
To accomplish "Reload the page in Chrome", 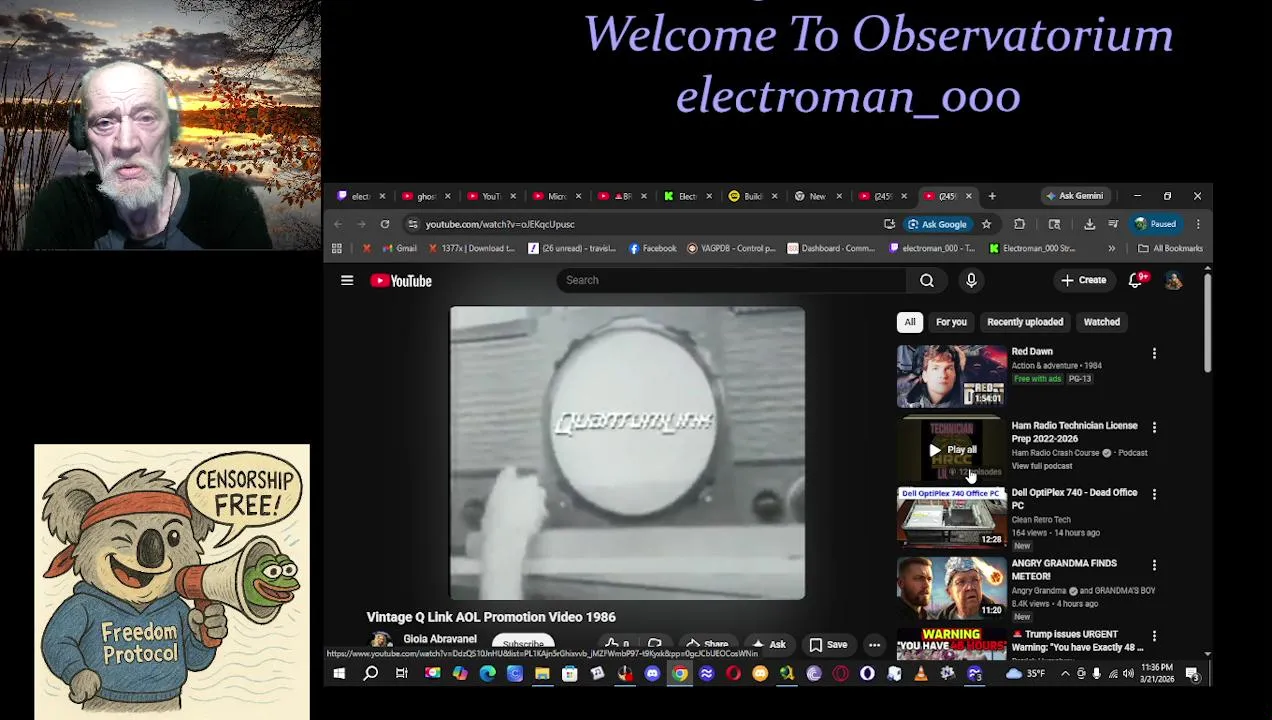I will pyautogui.click(x=385, y=224).
